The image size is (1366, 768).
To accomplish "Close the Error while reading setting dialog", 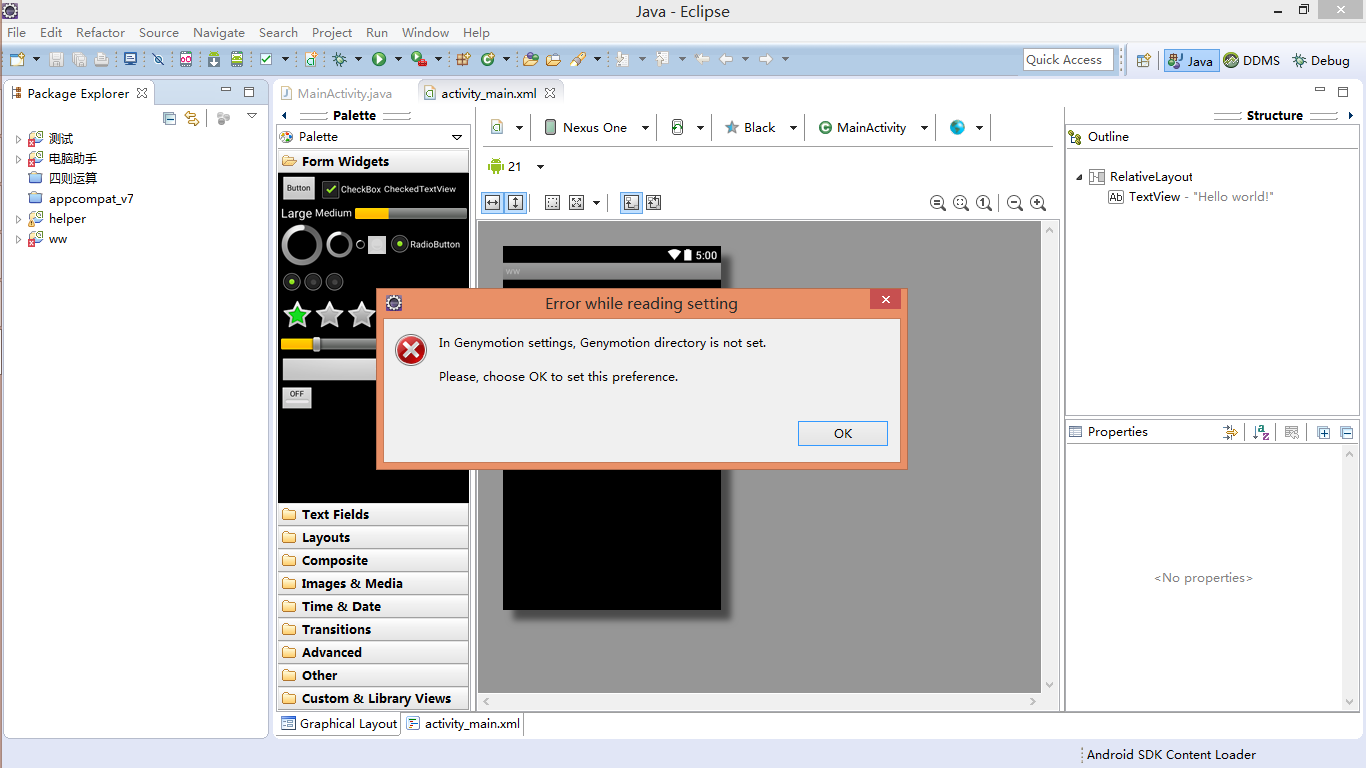I will (885, 300).
